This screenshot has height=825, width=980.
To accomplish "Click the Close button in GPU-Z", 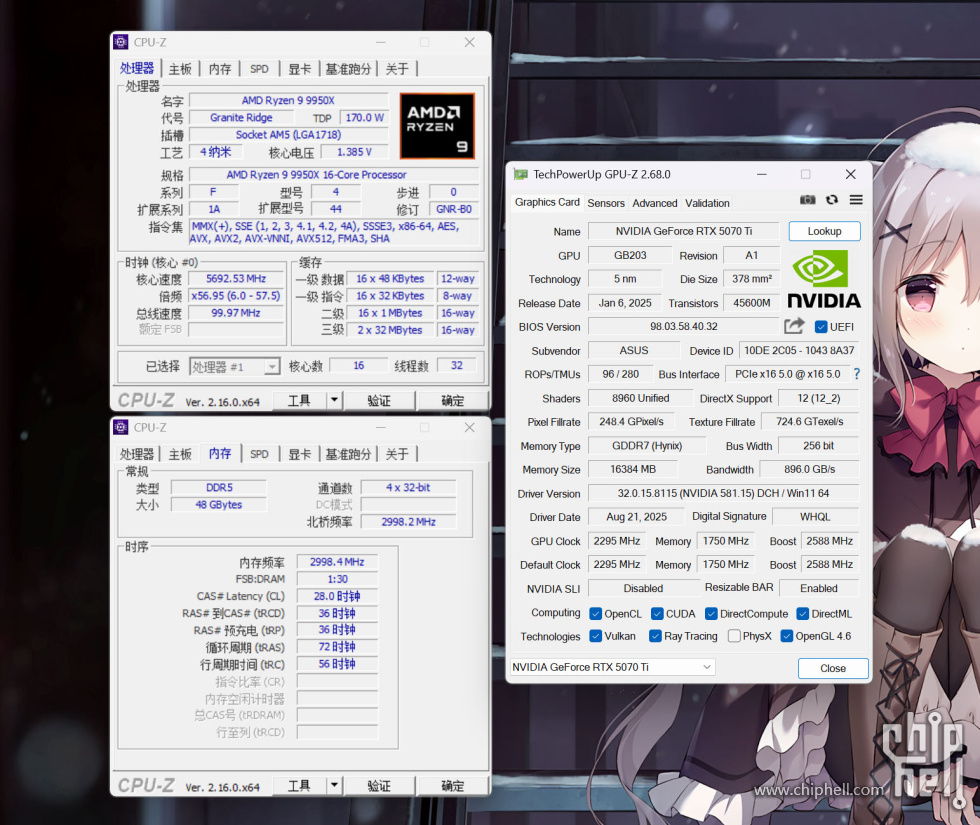I will click(832, 668).
